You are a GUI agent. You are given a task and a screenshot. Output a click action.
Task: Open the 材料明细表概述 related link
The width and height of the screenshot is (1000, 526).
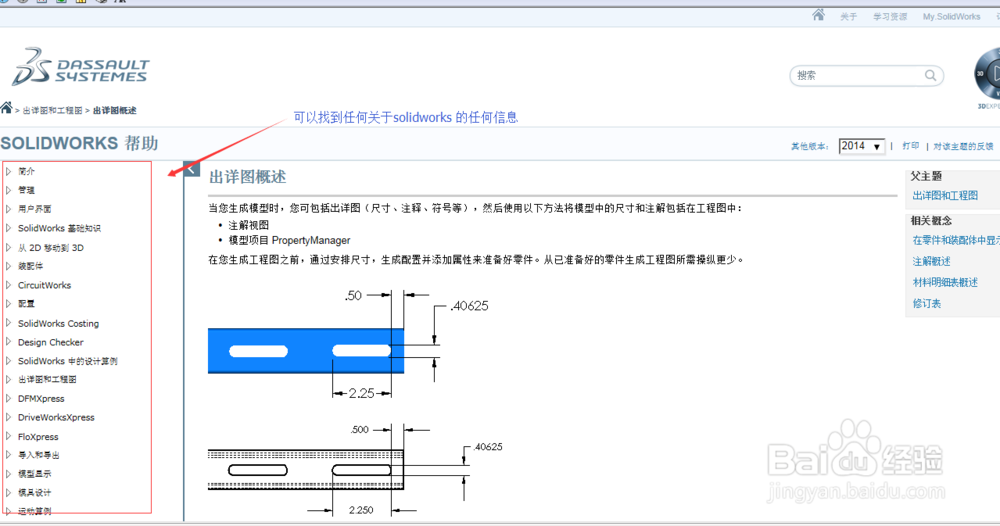click(945, 282)
